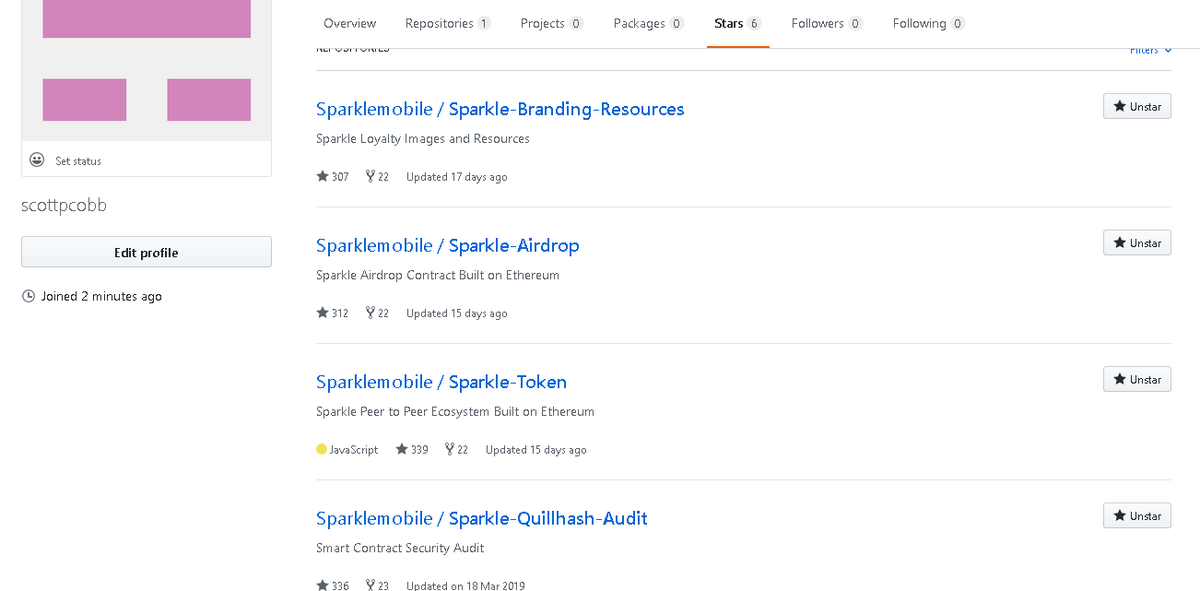Click the yellow JavaScript language dot
1200x591 pixels.
coord(322,449)
